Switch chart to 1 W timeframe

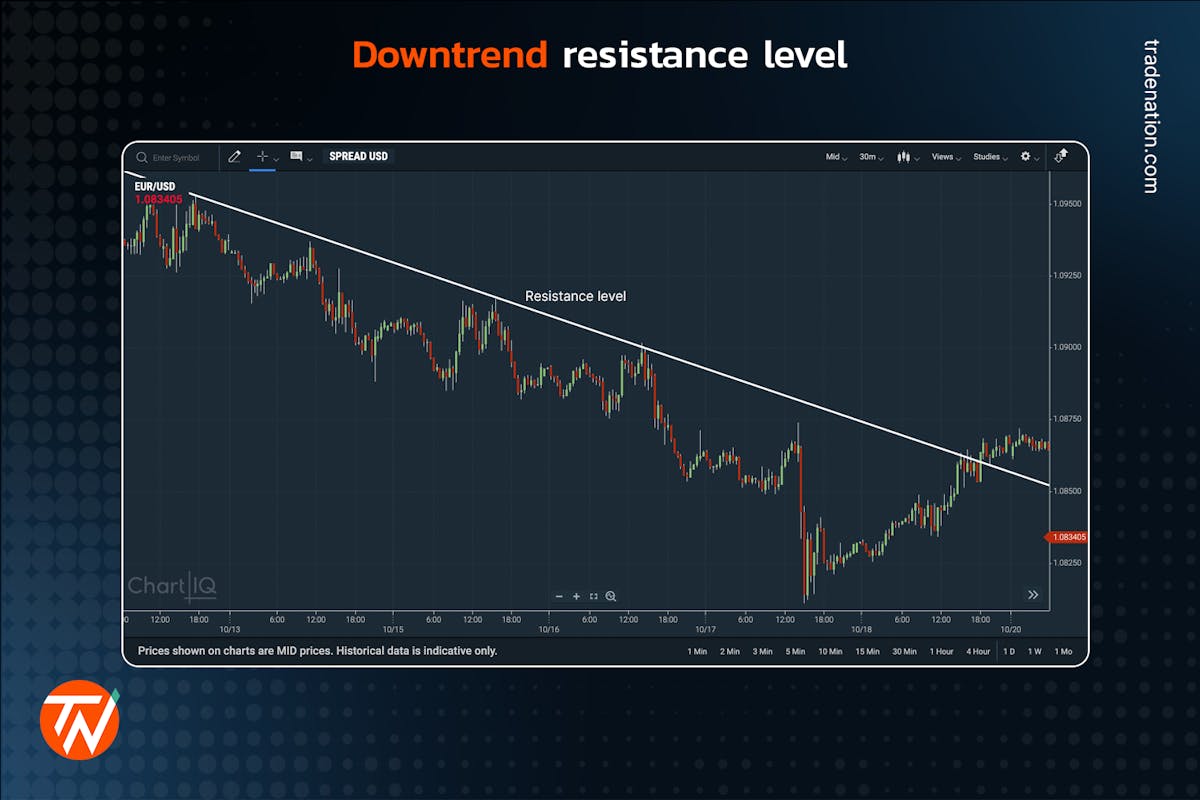click(1035, 651)
